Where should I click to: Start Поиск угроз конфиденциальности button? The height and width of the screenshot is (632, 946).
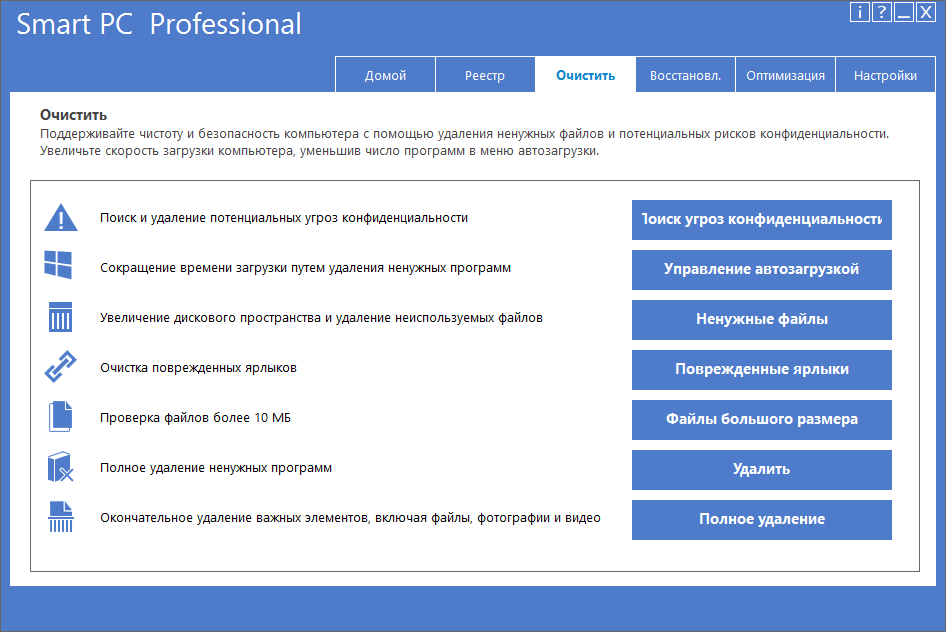click(x=762, y=220)
